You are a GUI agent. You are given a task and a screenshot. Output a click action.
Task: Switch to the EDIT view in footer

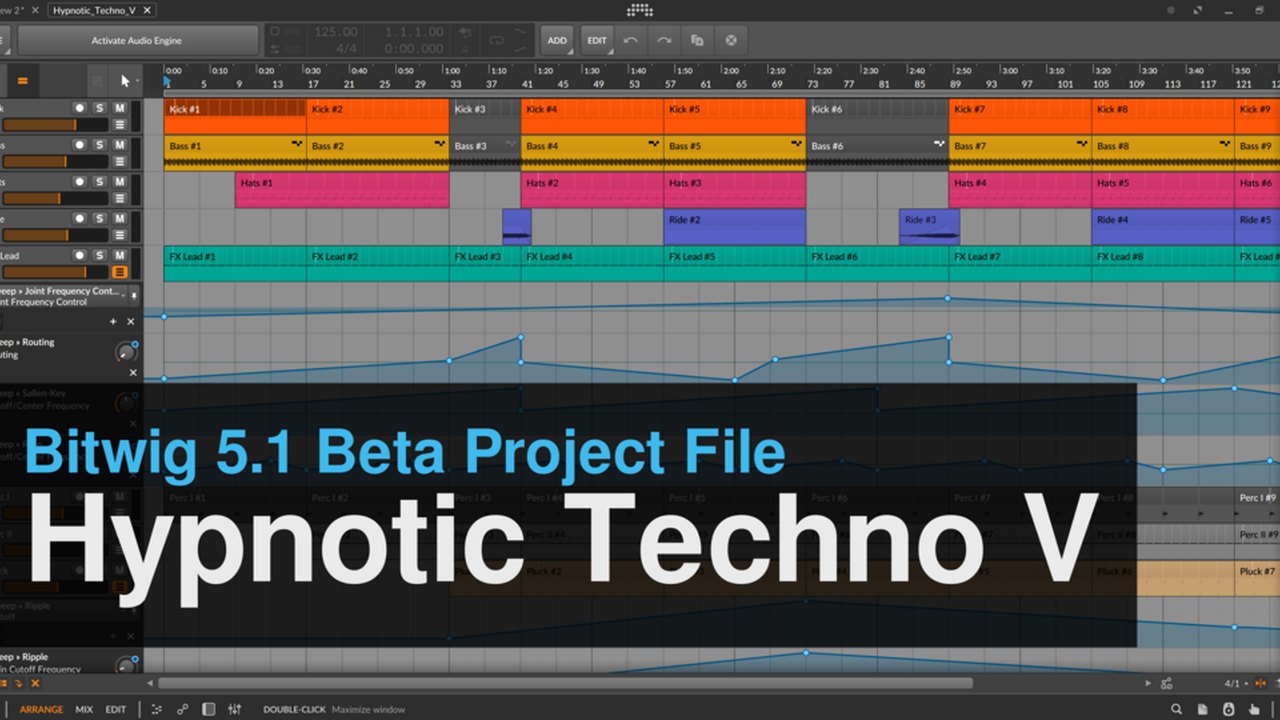pyautogui.click(x=116, y=709)
